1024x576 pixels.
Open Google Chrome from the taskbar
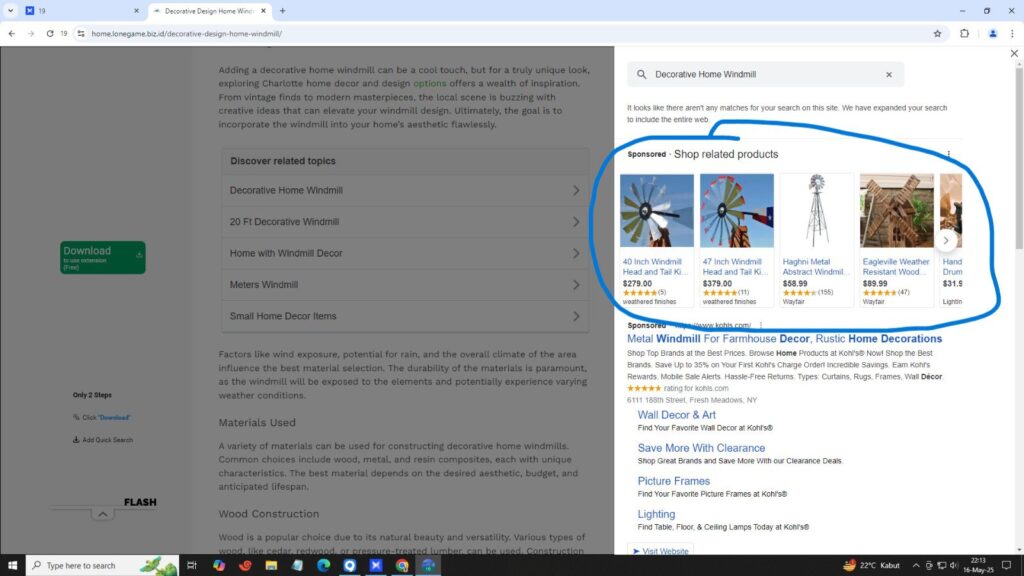click(402, 565)
